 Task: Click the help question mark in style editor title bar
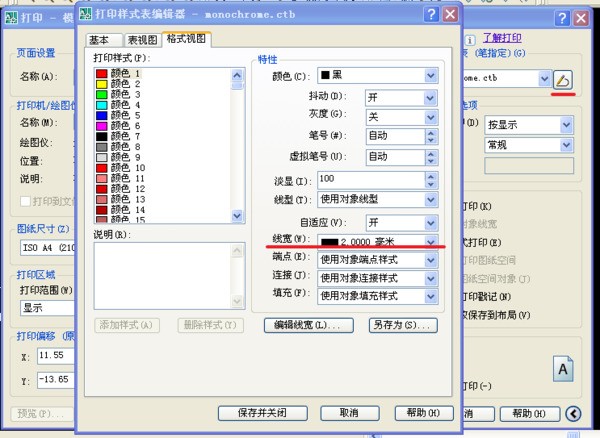[430, 14]
